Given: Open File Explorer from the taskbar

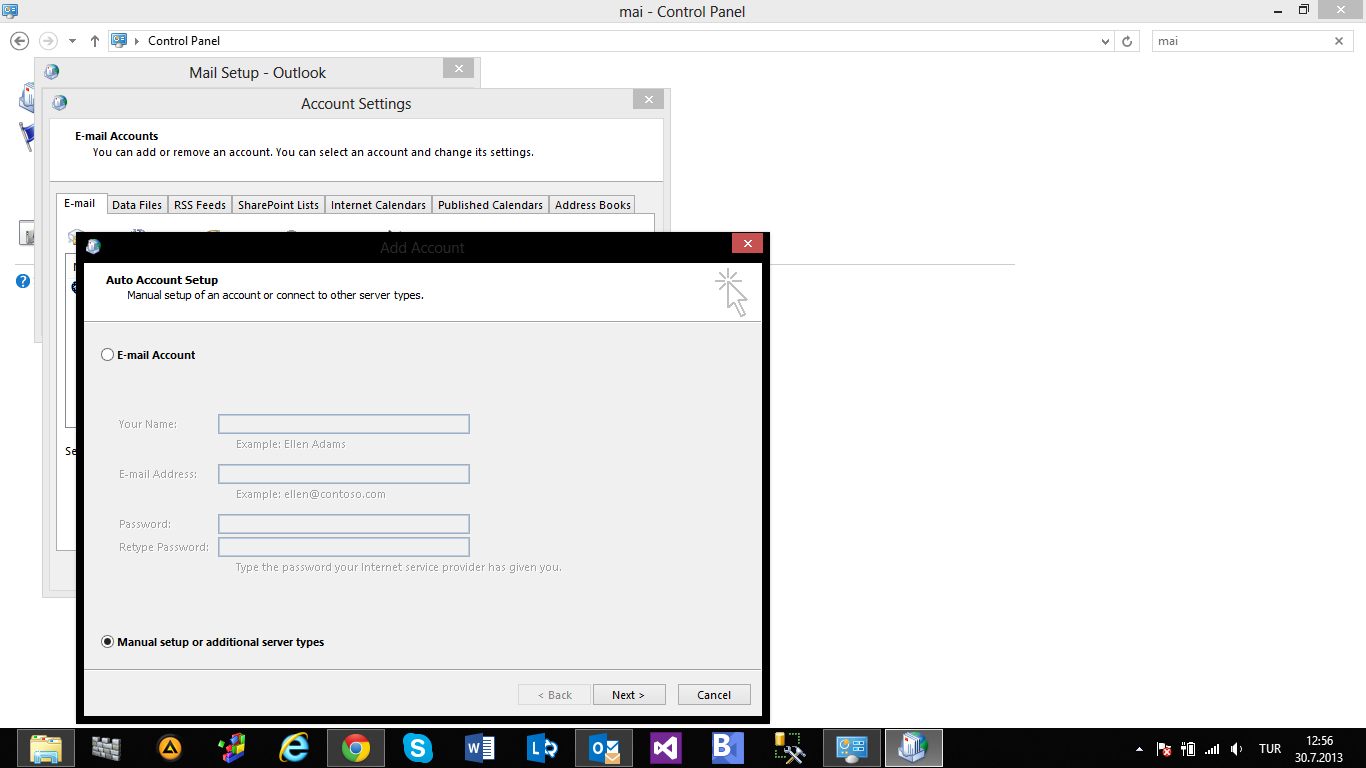Looking at the screenshot, I should pos(46,748).
